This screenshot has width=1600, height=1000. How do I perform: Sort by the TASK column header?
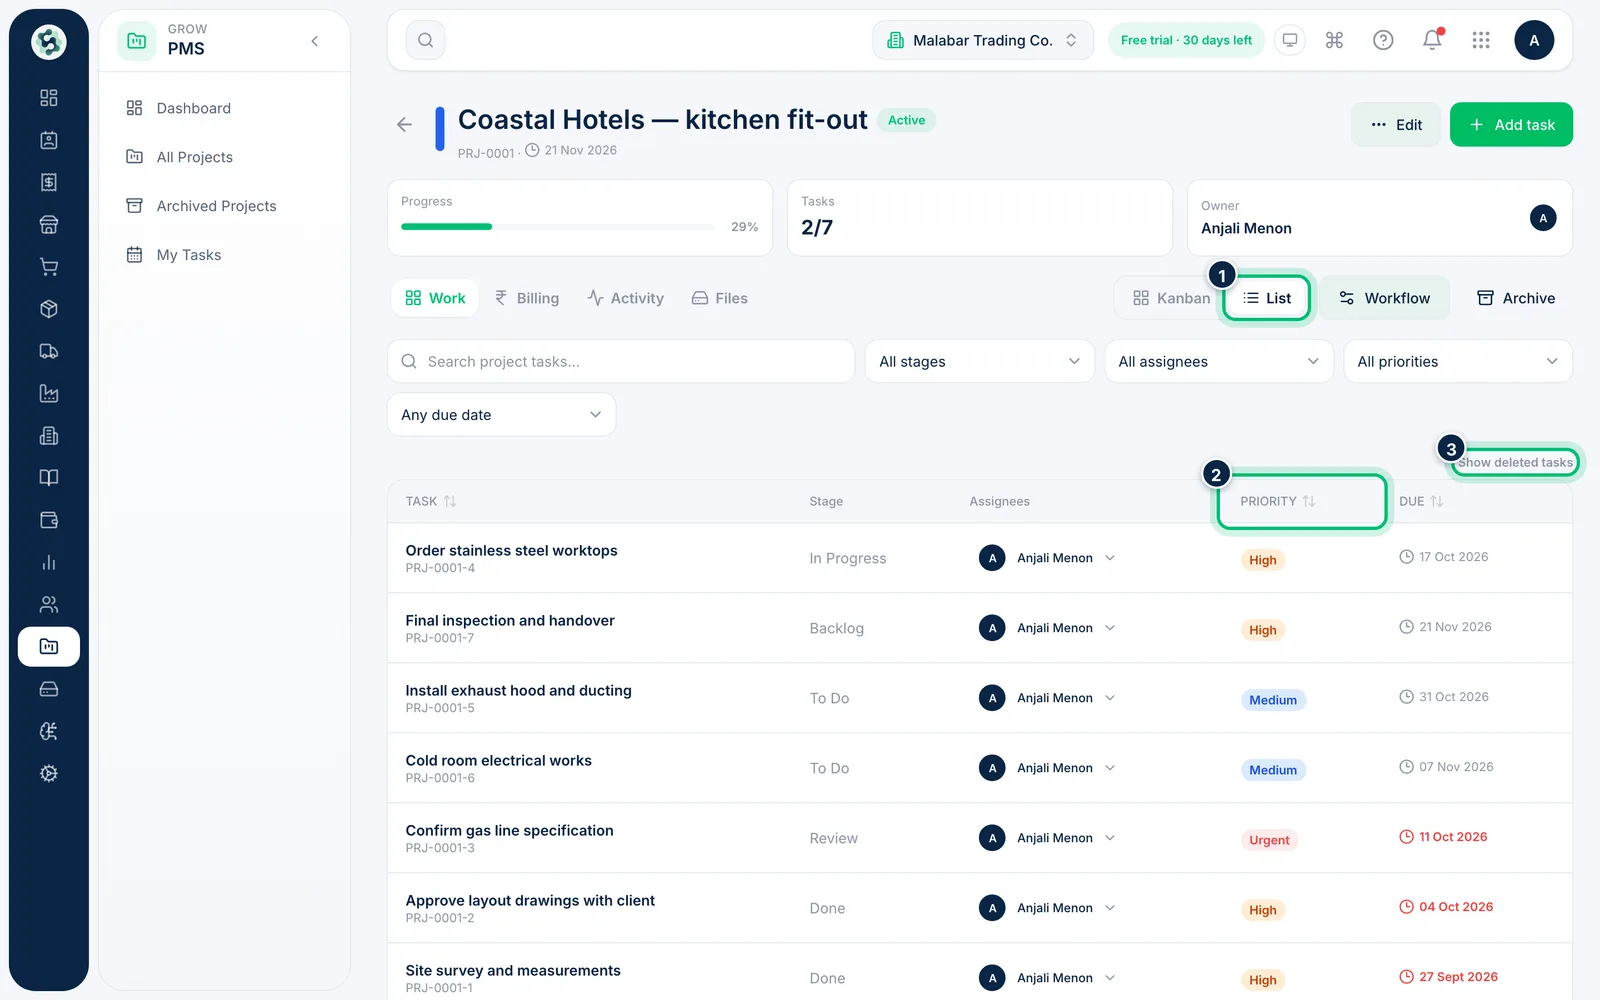(430, 501)
